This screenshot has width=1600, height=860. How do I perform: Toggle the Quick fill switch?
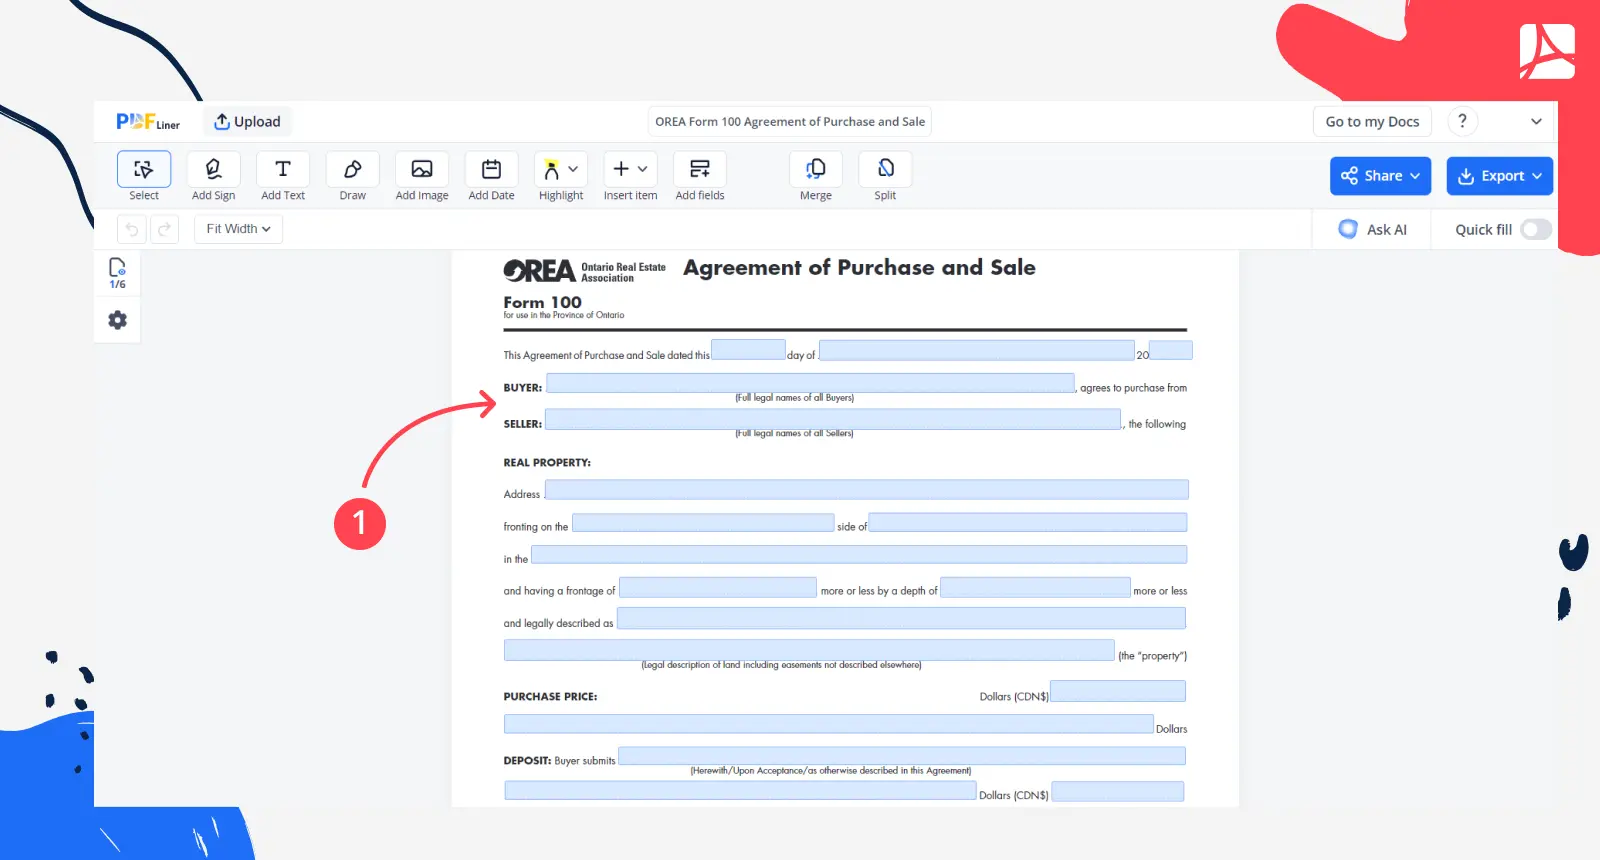pos(1536,229)
